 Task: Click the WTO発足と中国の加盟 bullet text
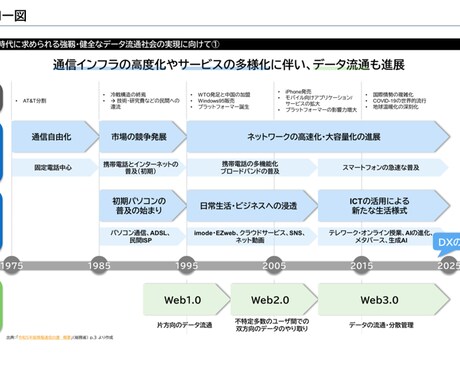224,95
